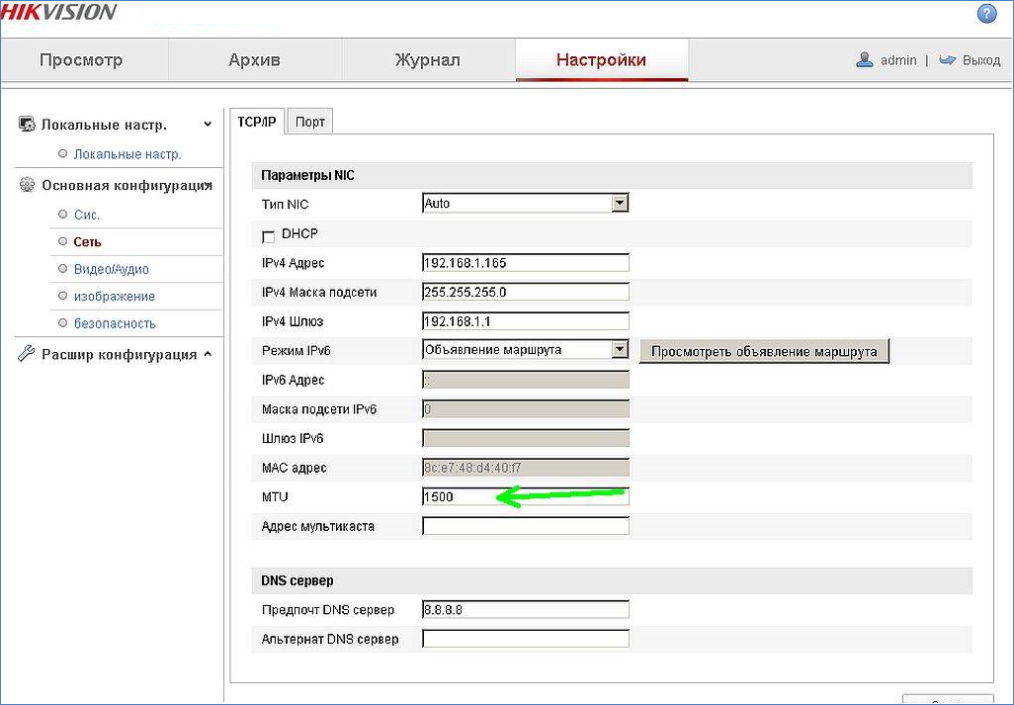This screenshot has width=1014, height=705.
Task: Click the Выход logout link
Action: tap(980, 60)
